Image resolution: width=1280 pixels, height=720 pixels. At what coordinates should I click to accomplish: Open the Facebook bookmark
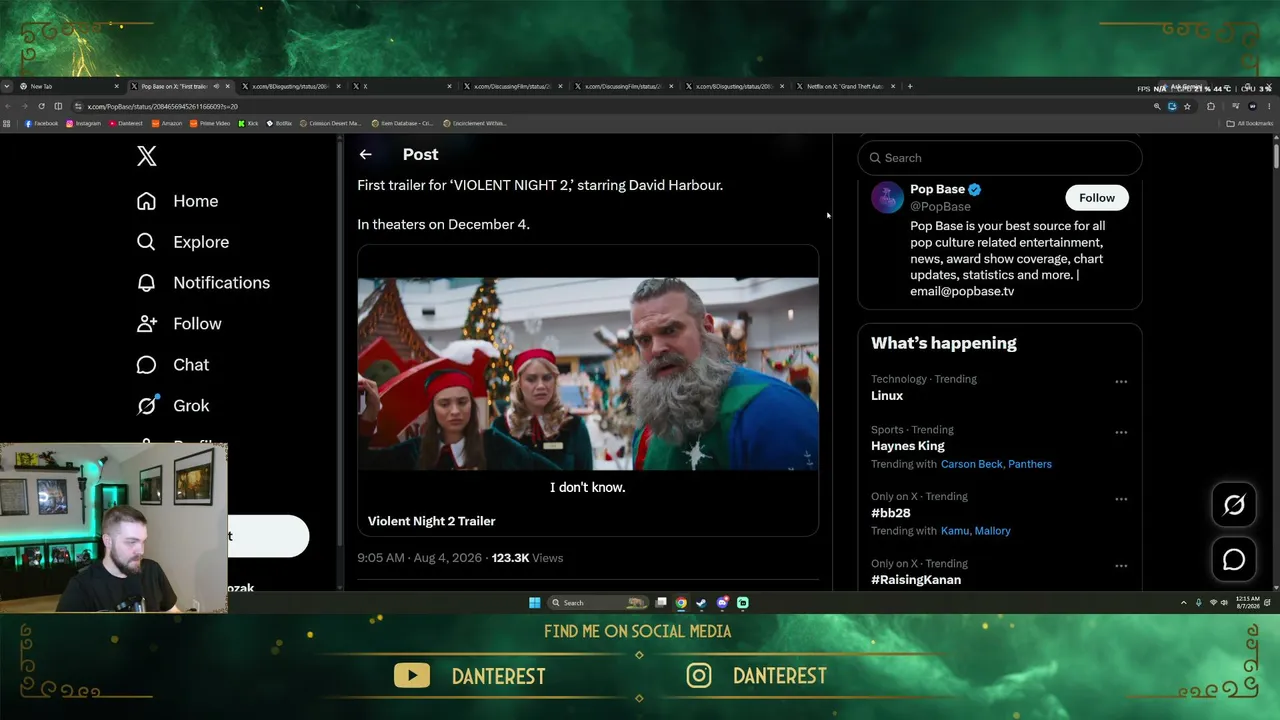(x=41, y=124)
